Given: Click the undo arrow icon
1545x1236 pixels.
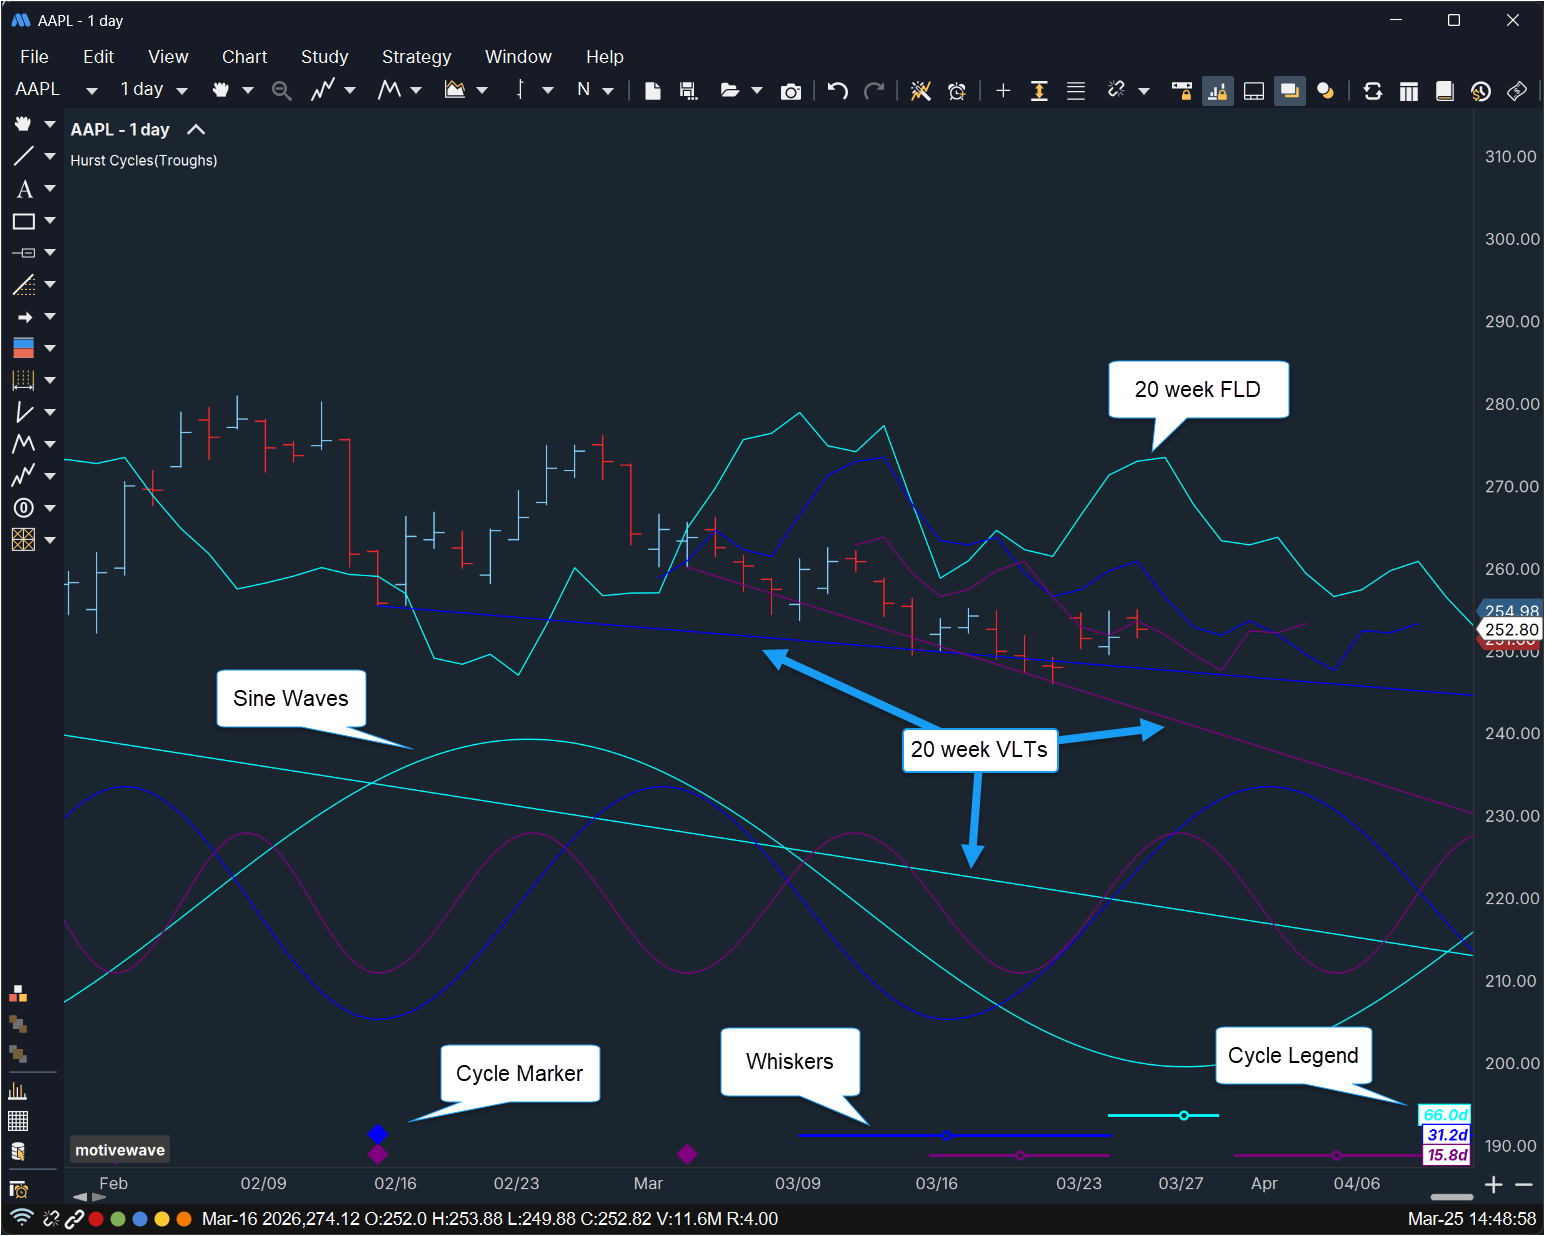Looking at the screenshot, I should coord(838,91).
